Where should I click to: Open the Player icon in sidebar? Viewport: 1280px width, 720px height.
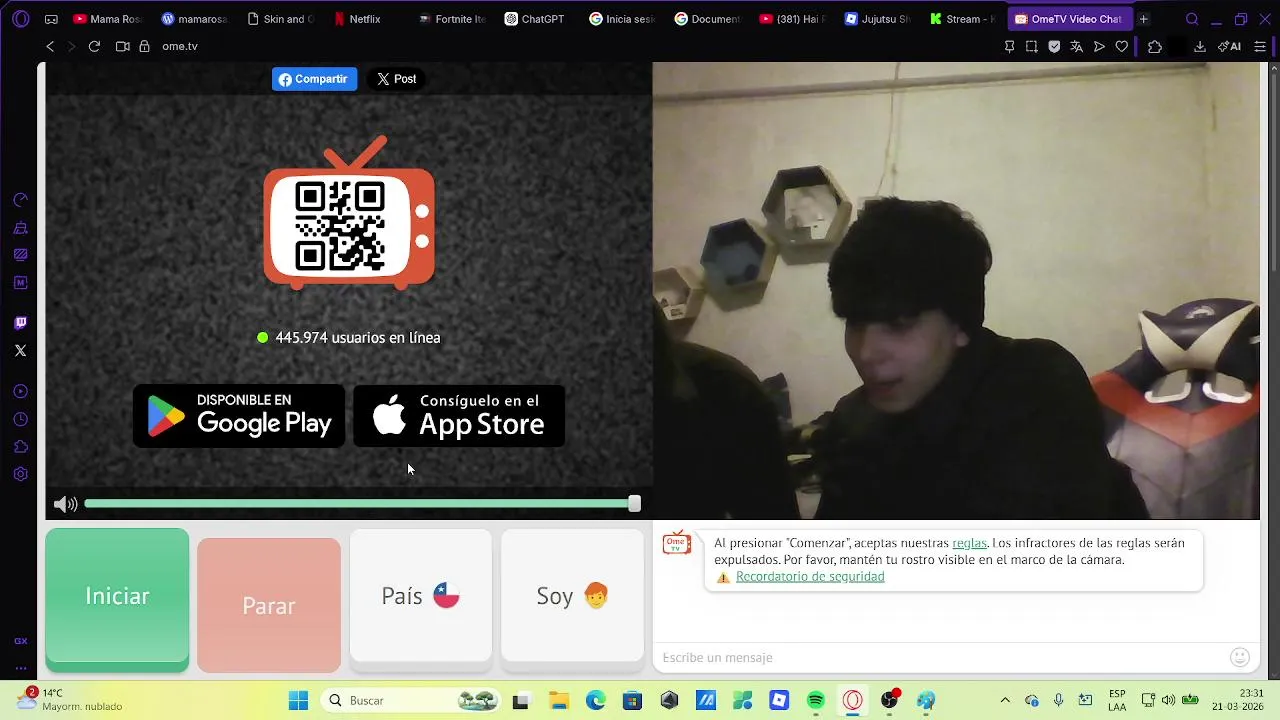(x=20, y=391)
